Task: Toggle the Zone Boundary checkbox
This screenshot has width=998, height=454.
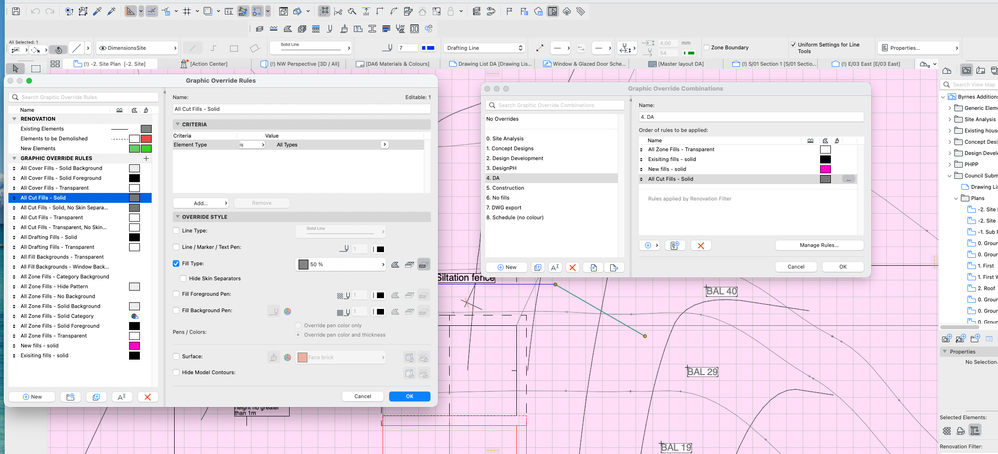Action: click(706, 48)
